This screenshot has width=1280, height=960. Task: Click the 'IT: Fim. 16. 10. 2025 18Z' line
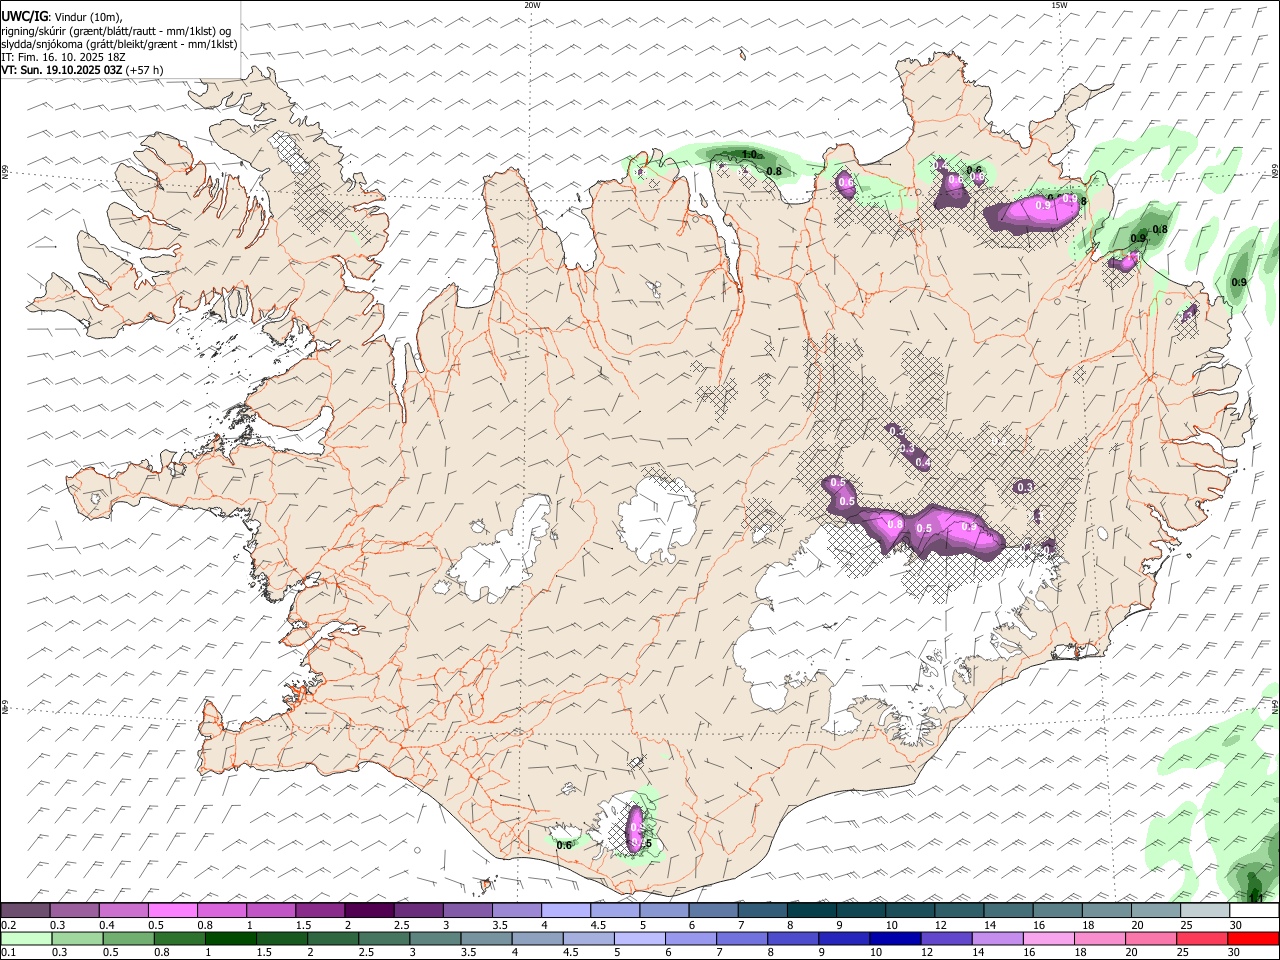(62, 57)
